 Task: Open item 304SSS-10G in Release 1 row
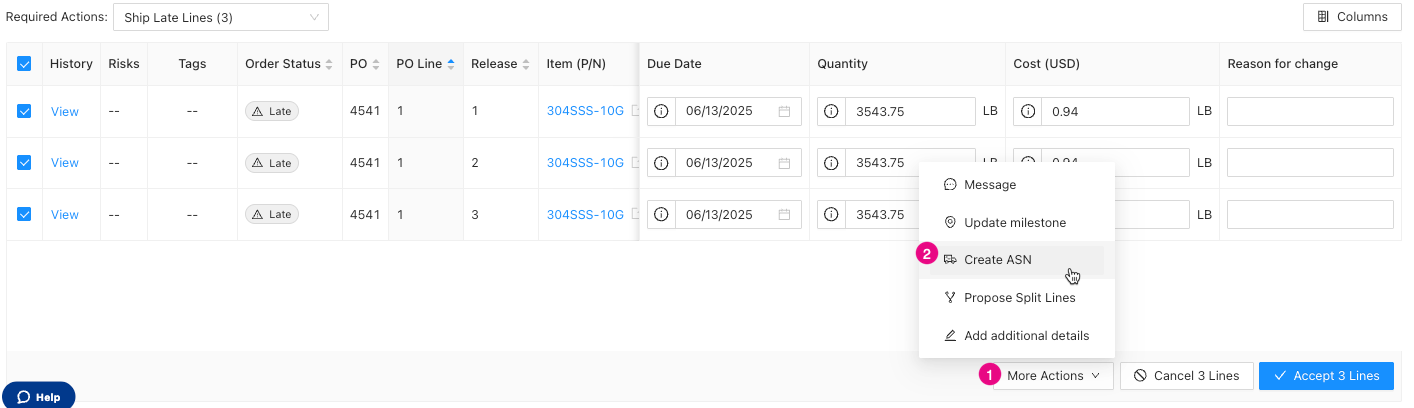(585, 112)
